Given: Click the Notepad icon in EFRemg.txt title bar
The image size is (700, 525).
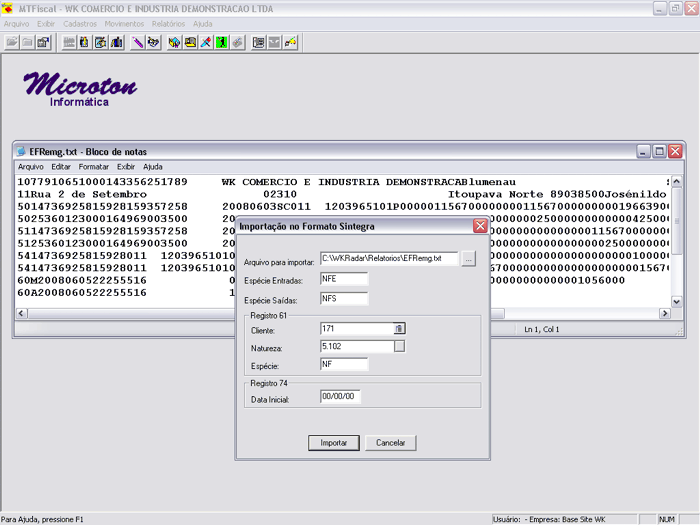Looking at the screenshot, I should pyautogui.click(x=22, y=151).
